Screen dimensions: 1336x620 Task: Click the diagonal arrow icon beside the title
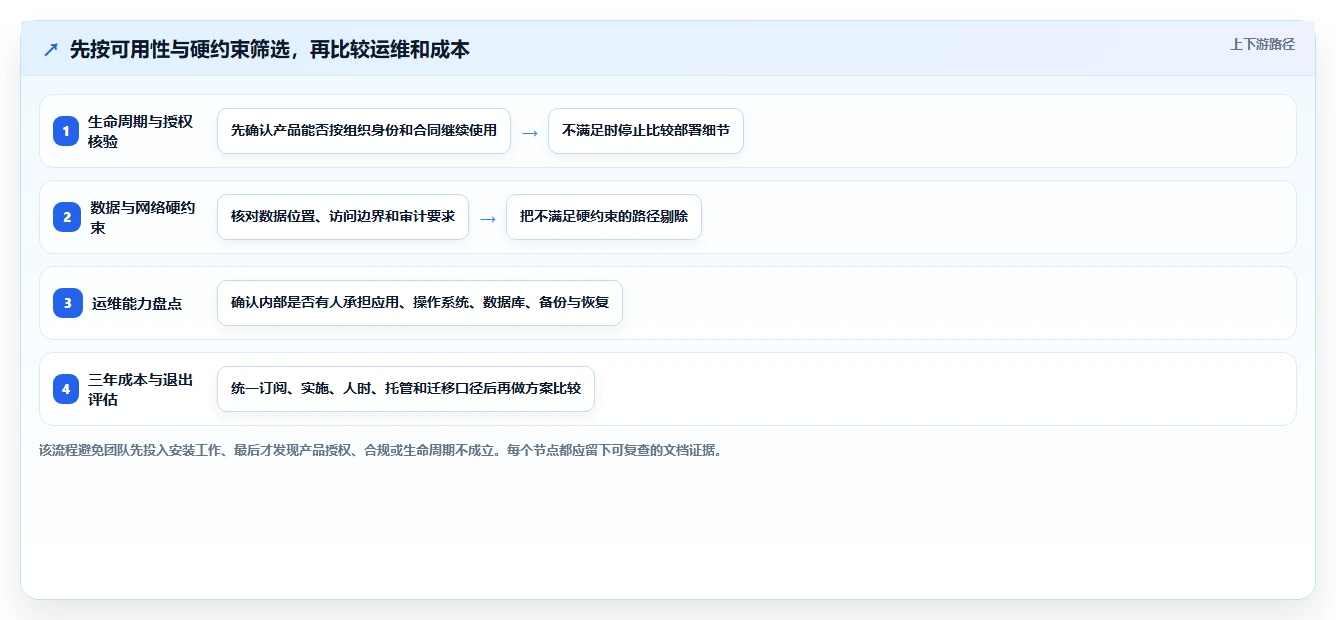point(51,49)
